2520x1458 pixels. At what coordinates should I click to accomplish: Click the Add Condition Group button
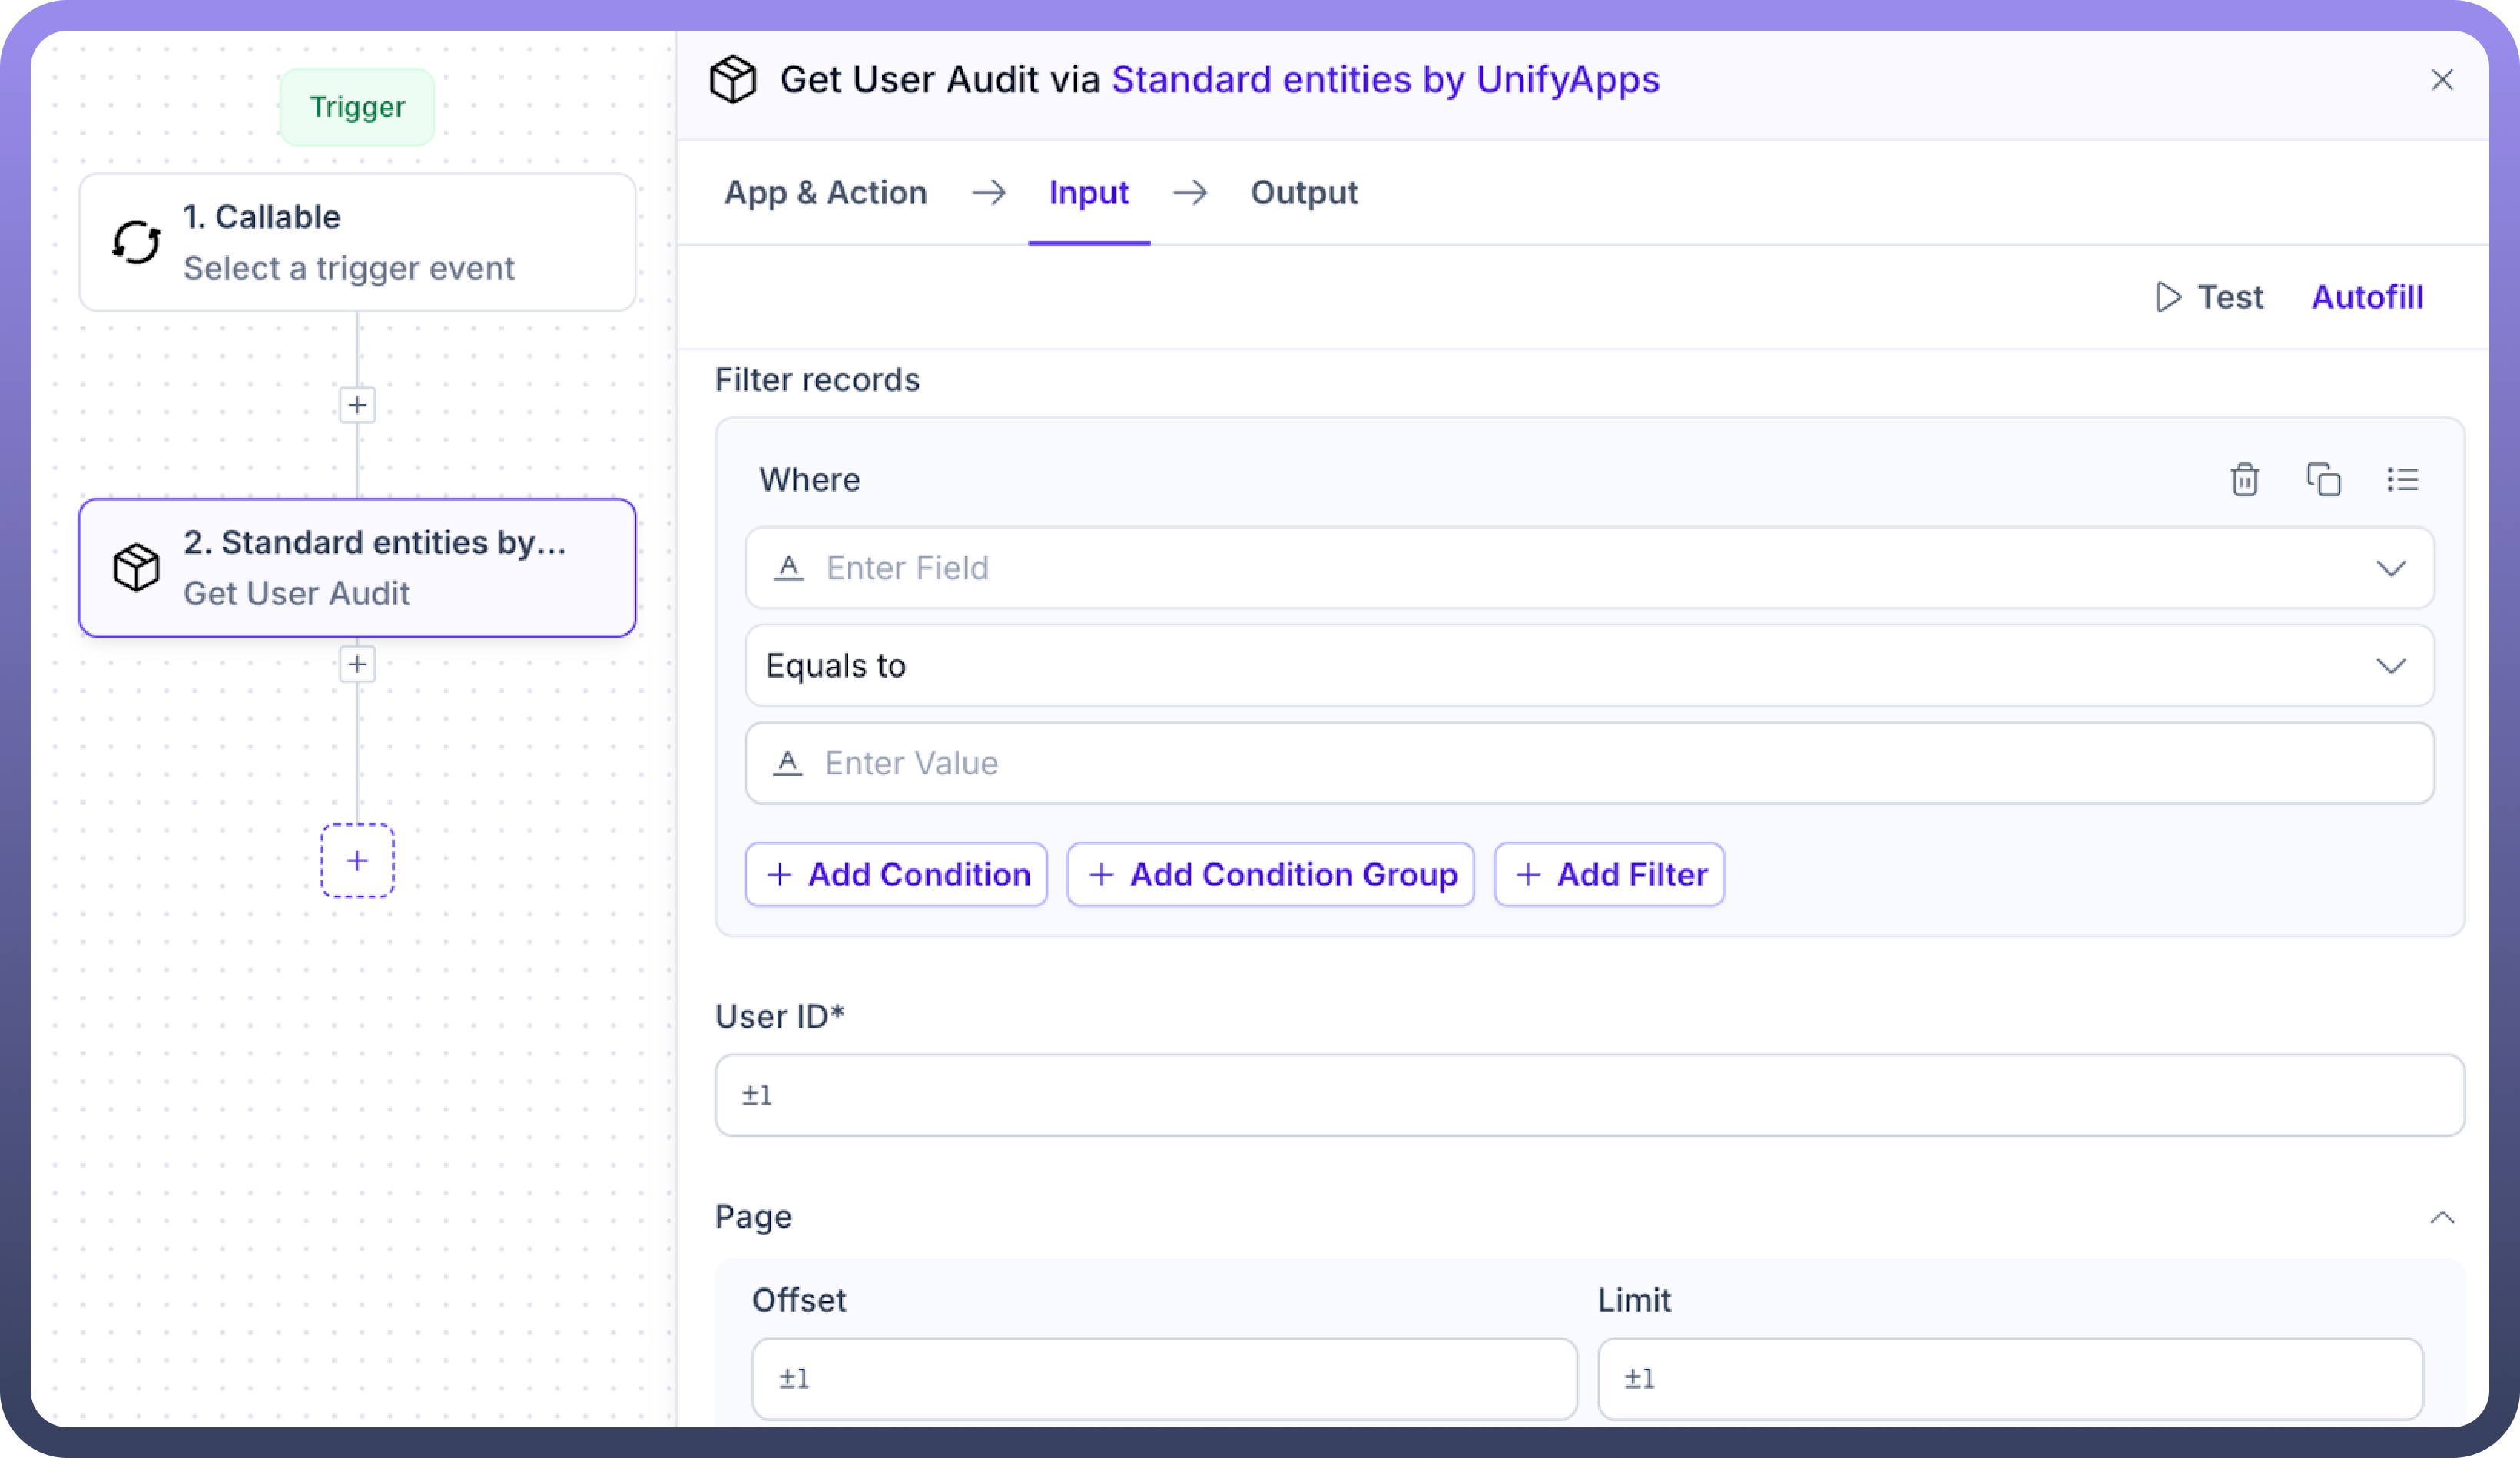tap(1270, 875)
